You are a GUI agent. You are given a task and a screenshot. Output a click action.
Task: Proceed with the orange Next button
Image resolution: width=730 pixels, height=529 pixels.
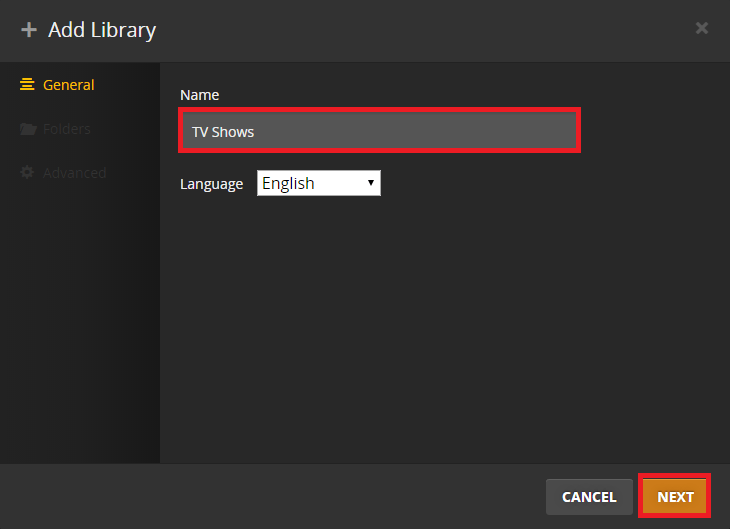tap(675, 497)
